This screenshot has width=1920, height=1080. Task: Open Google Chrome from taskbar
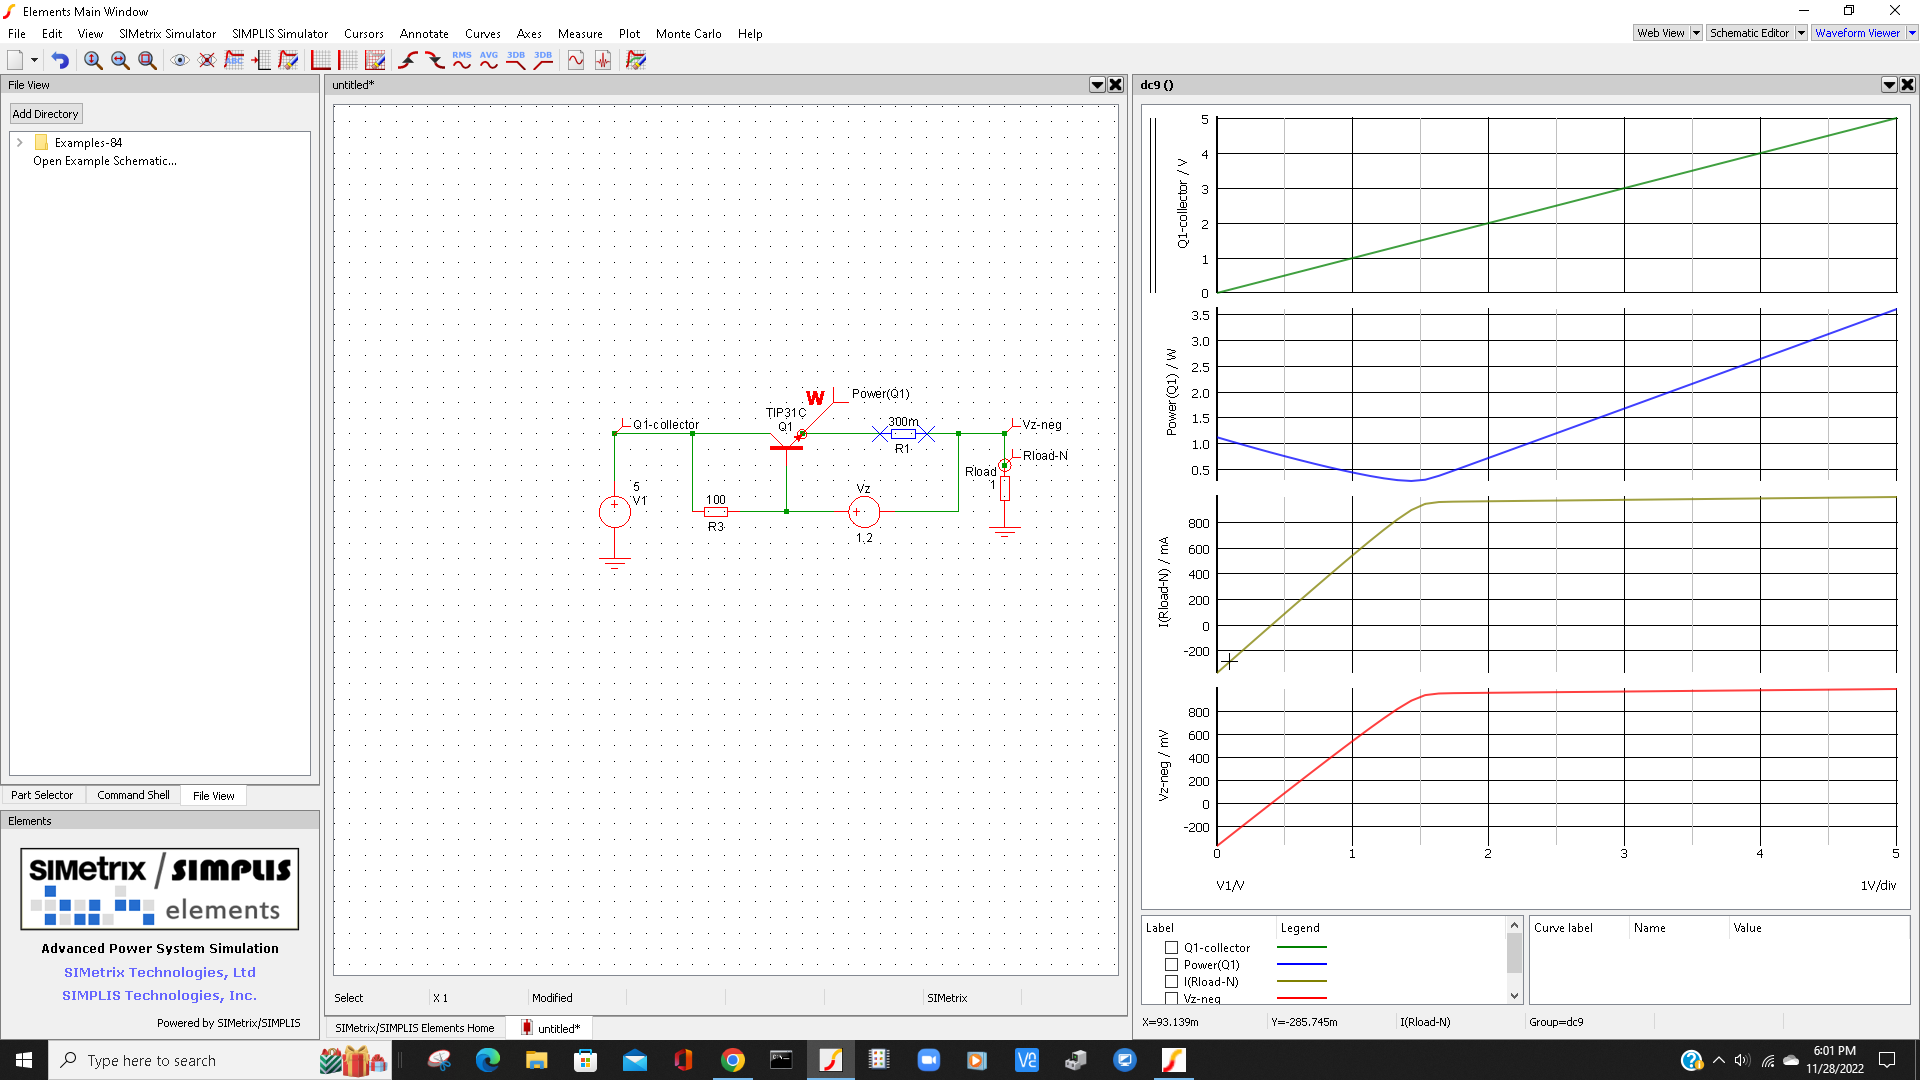(x=732, y=1060)
